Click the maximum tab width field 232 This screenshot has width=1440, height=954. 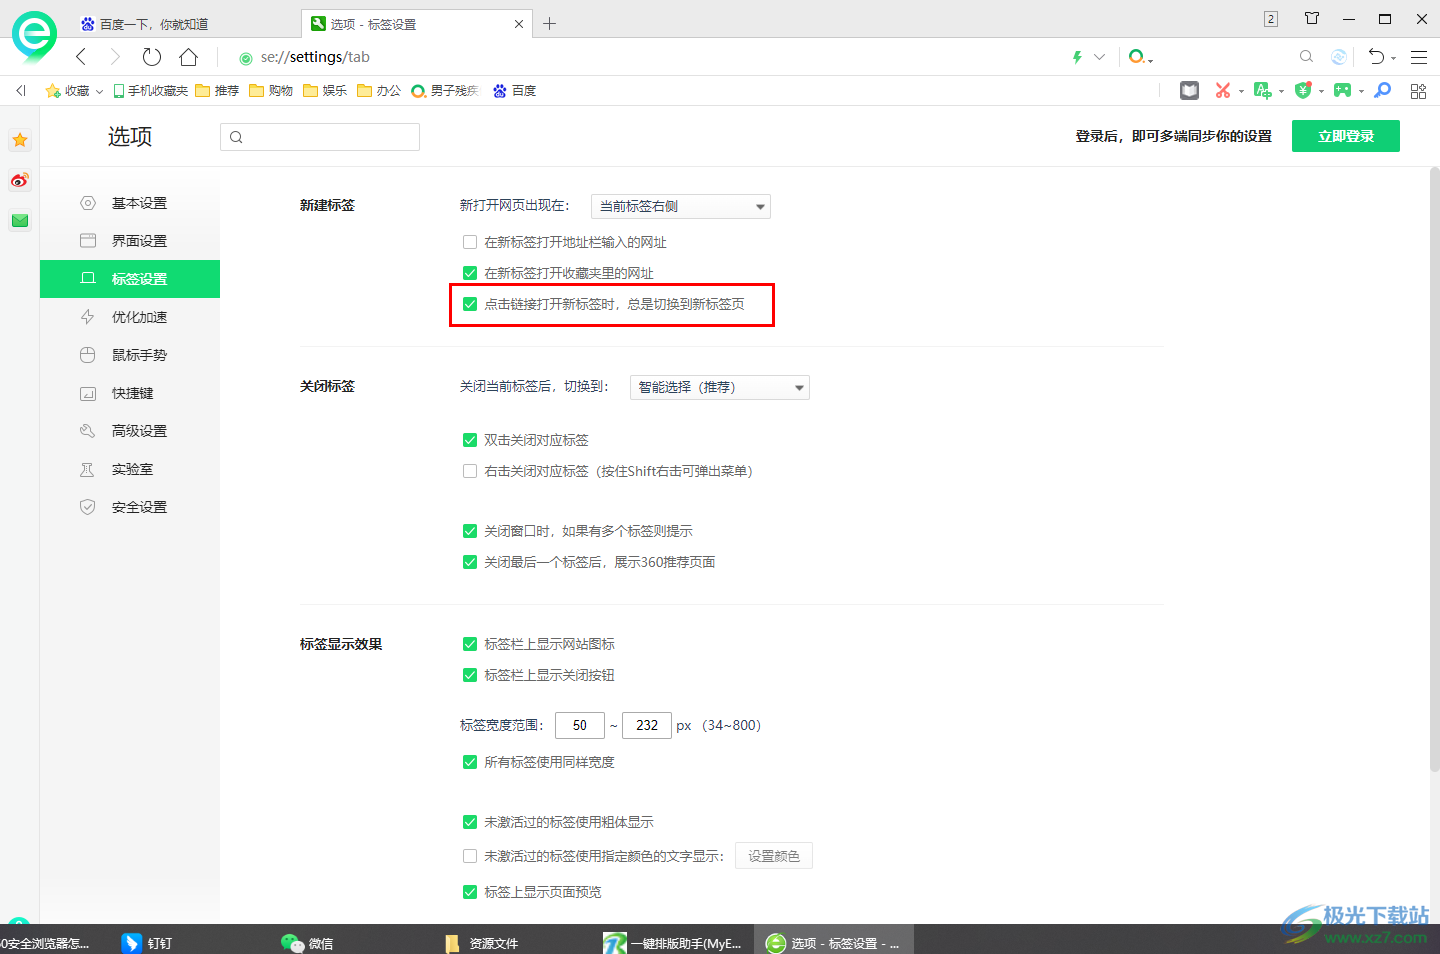[x=647, y=725]
